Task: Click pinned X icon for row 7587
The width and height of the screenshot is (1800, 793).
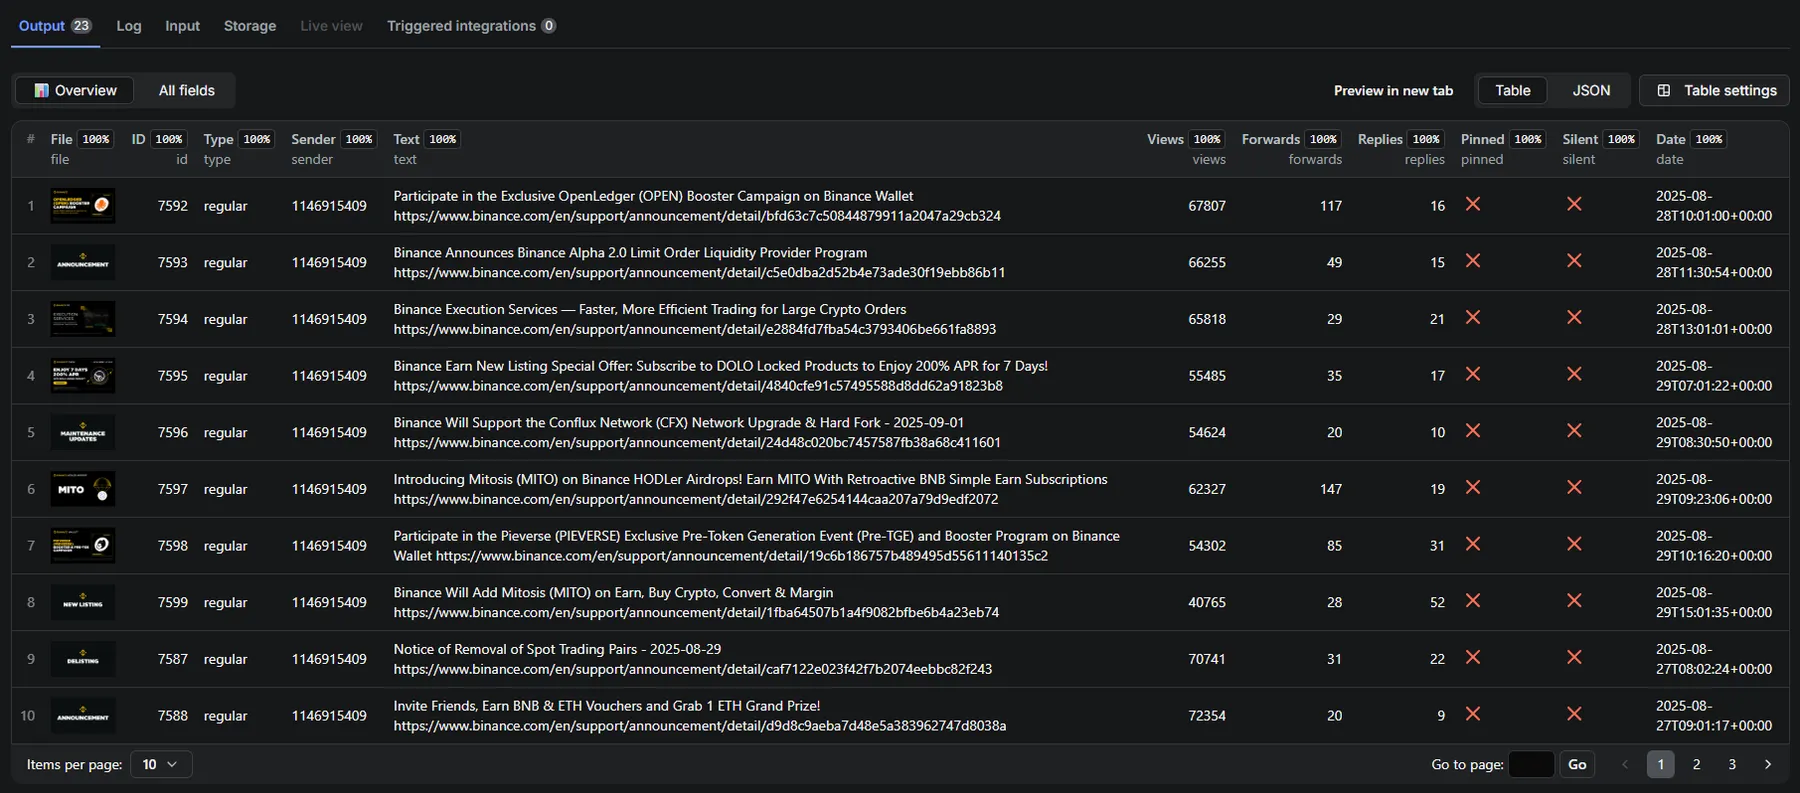Action: (1473, 657)
